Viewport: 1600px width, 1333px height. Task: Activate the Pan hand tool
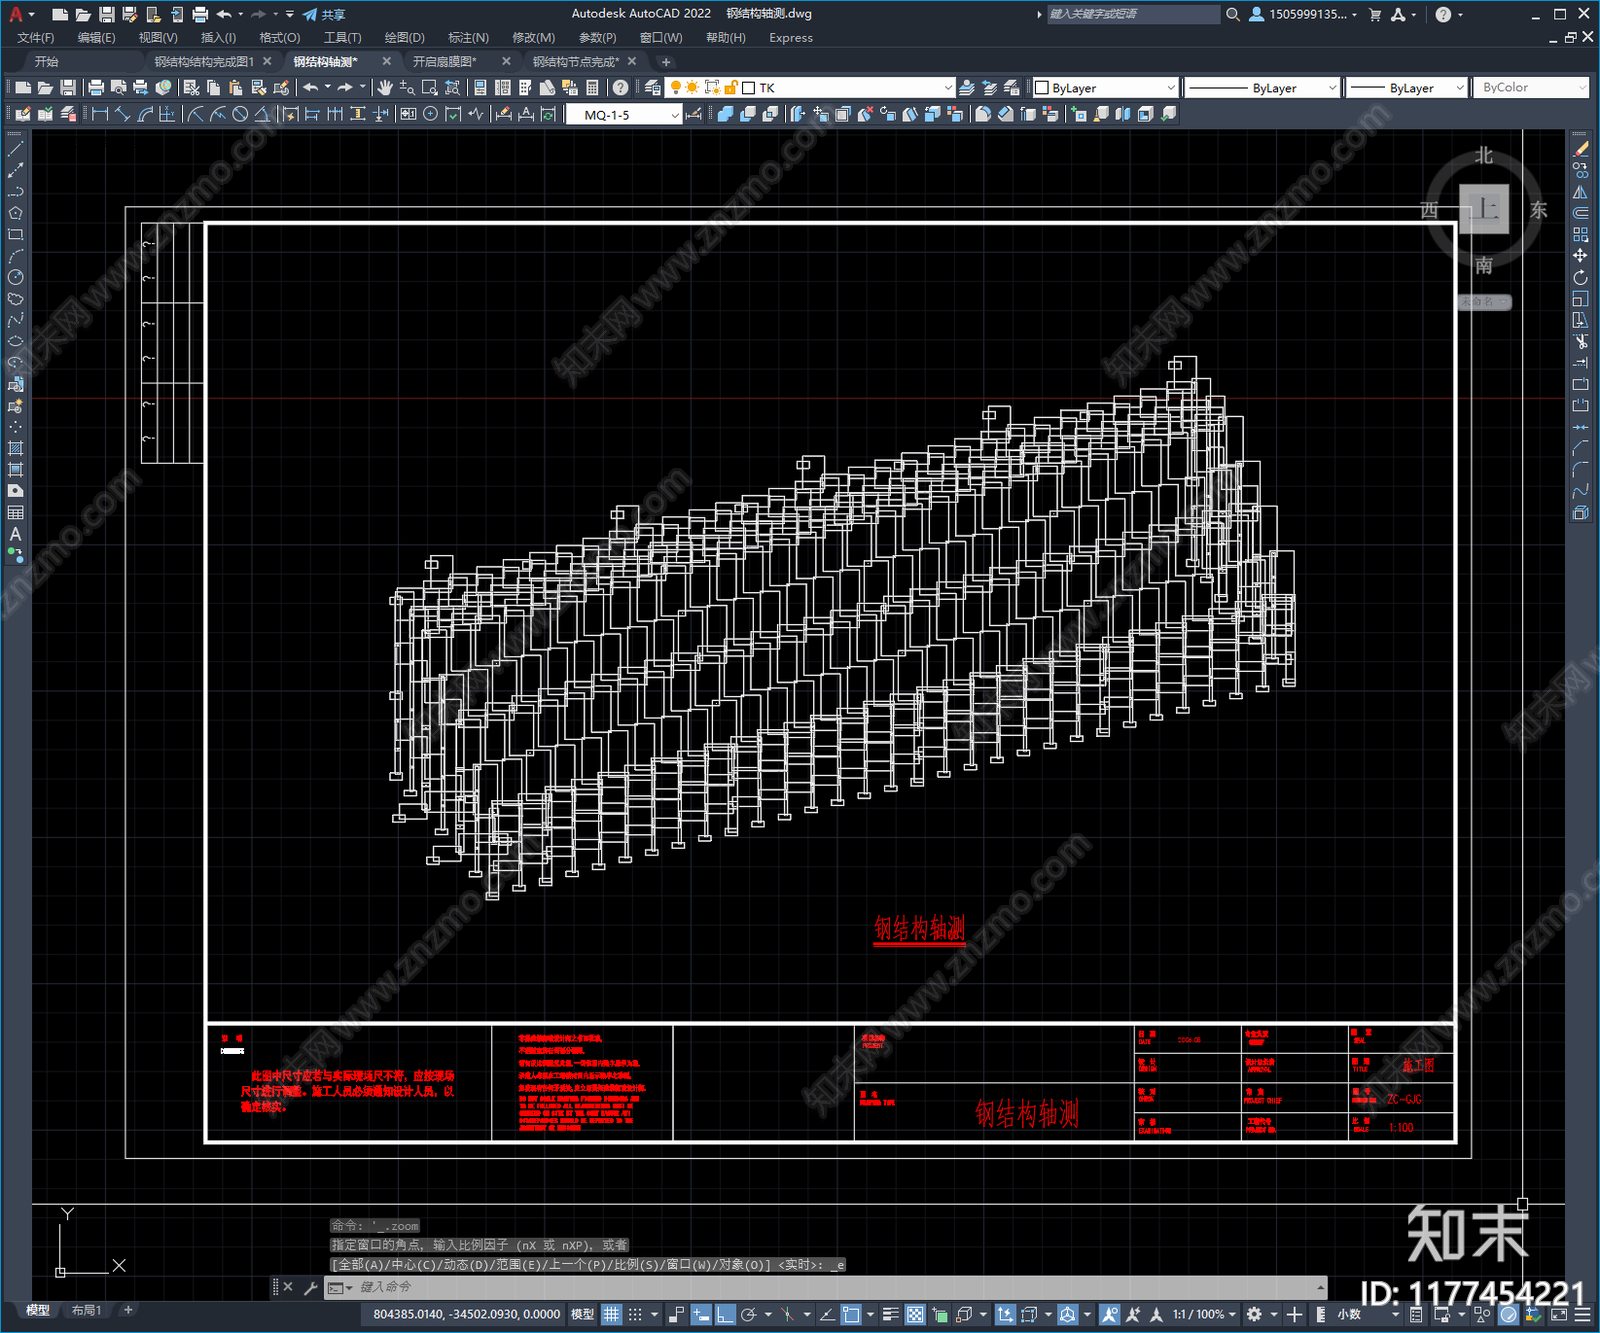pyautogui.click(x=385, y=88)
